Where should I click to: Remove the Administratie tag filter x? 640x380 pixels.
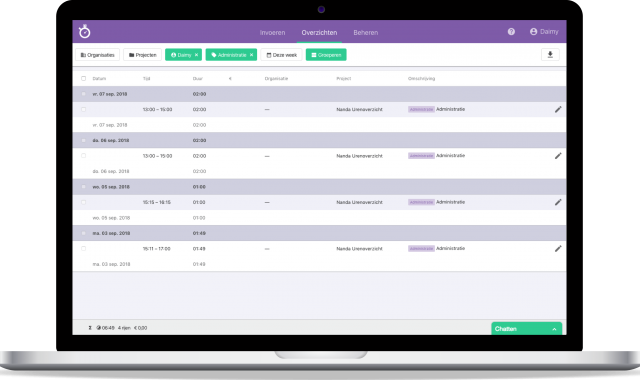point(251,55)
